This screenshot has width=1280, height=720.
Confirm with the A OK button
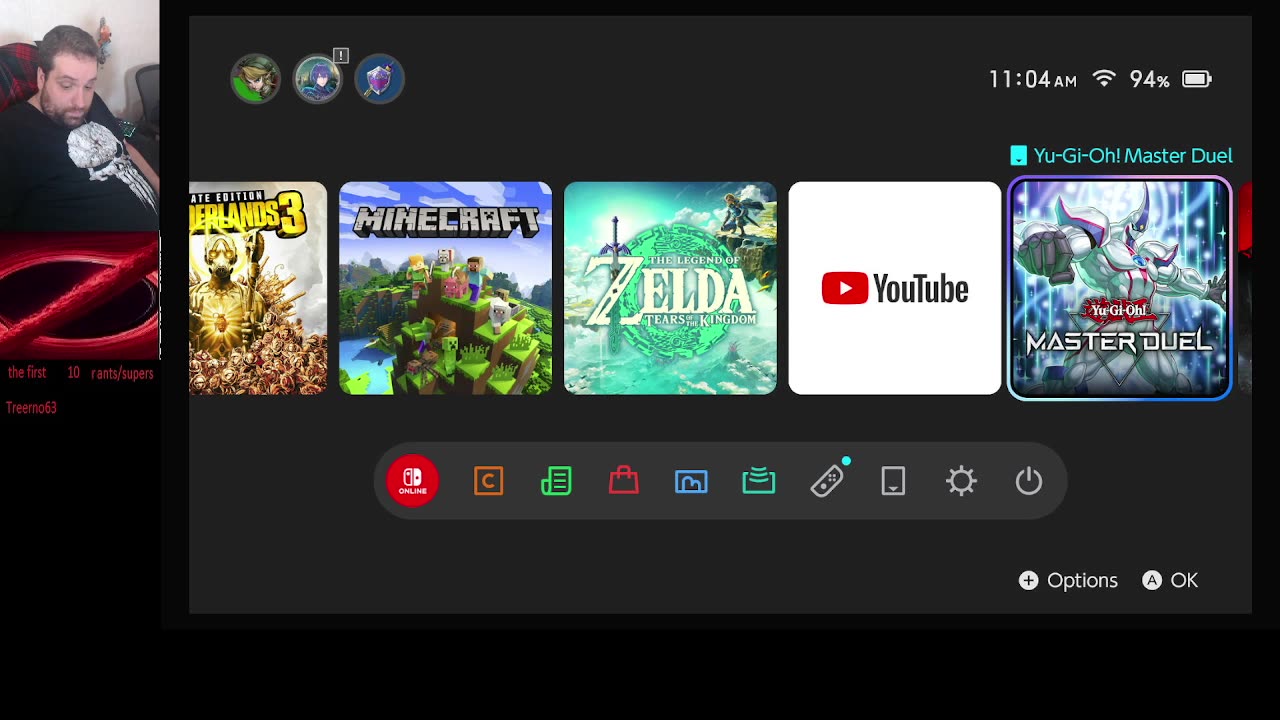(x=1170, y=580)
